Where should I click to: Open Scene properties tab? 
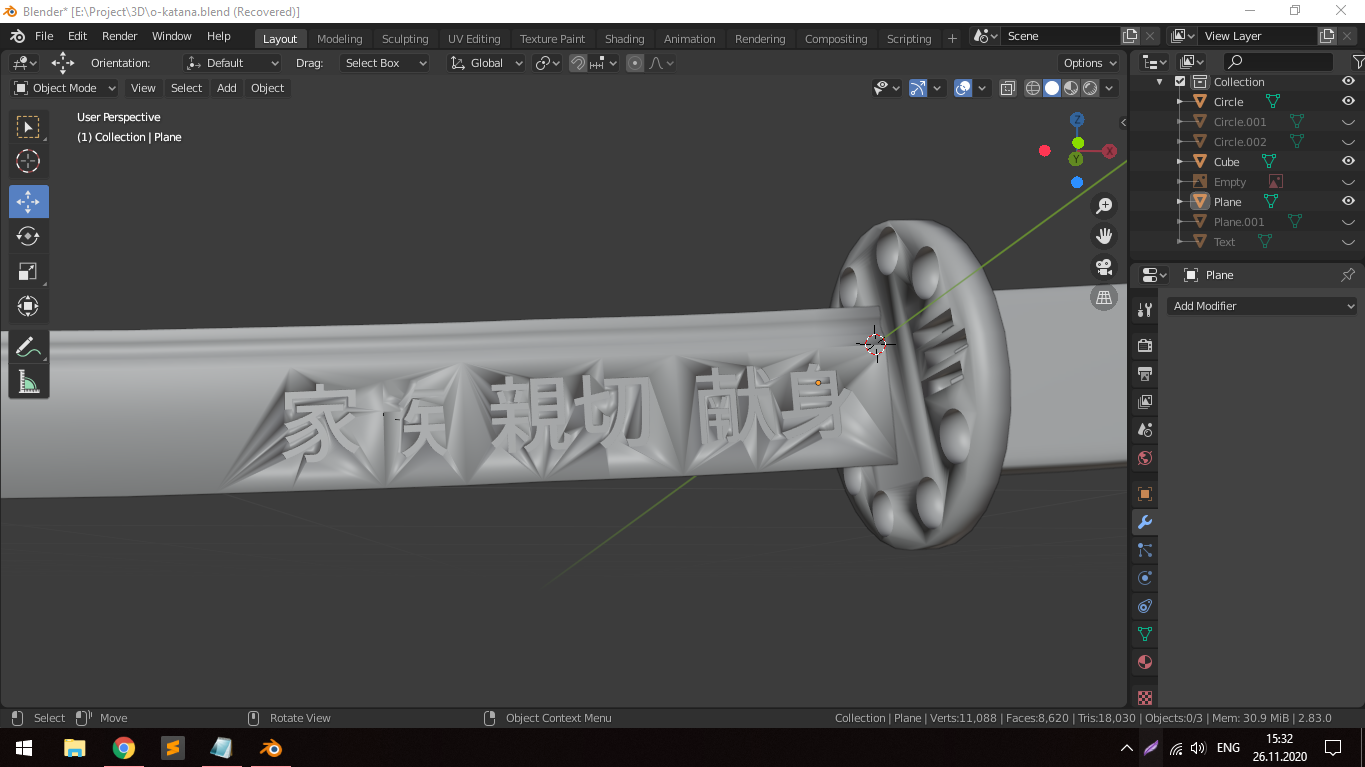coord(1145,430)
